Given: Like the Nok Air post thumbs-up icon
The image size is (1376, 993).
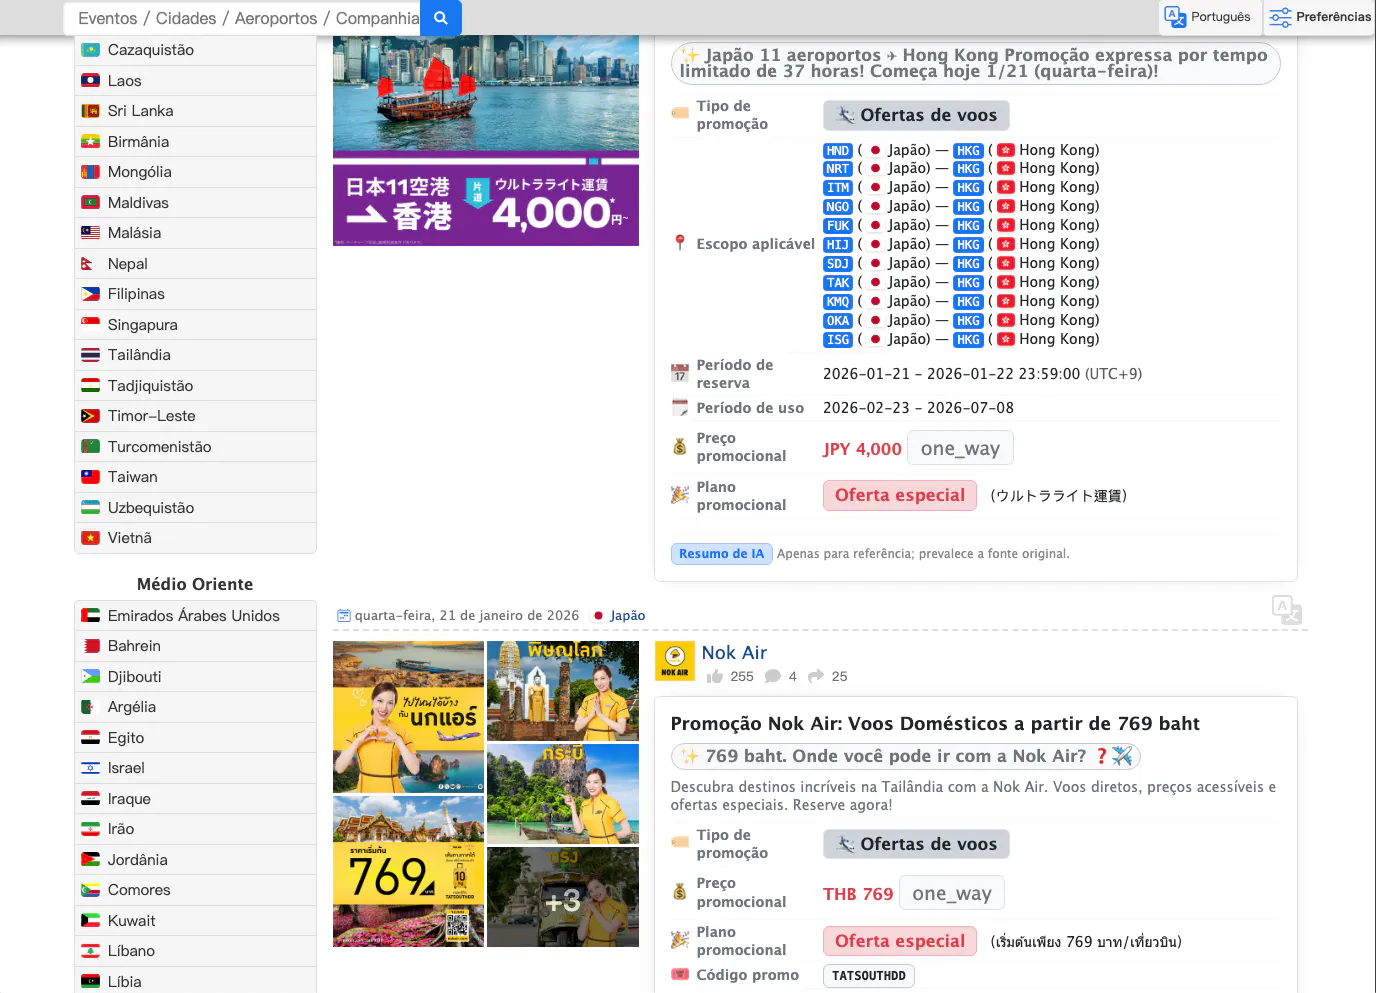Looking at the screenshot, I should [714, 677].
